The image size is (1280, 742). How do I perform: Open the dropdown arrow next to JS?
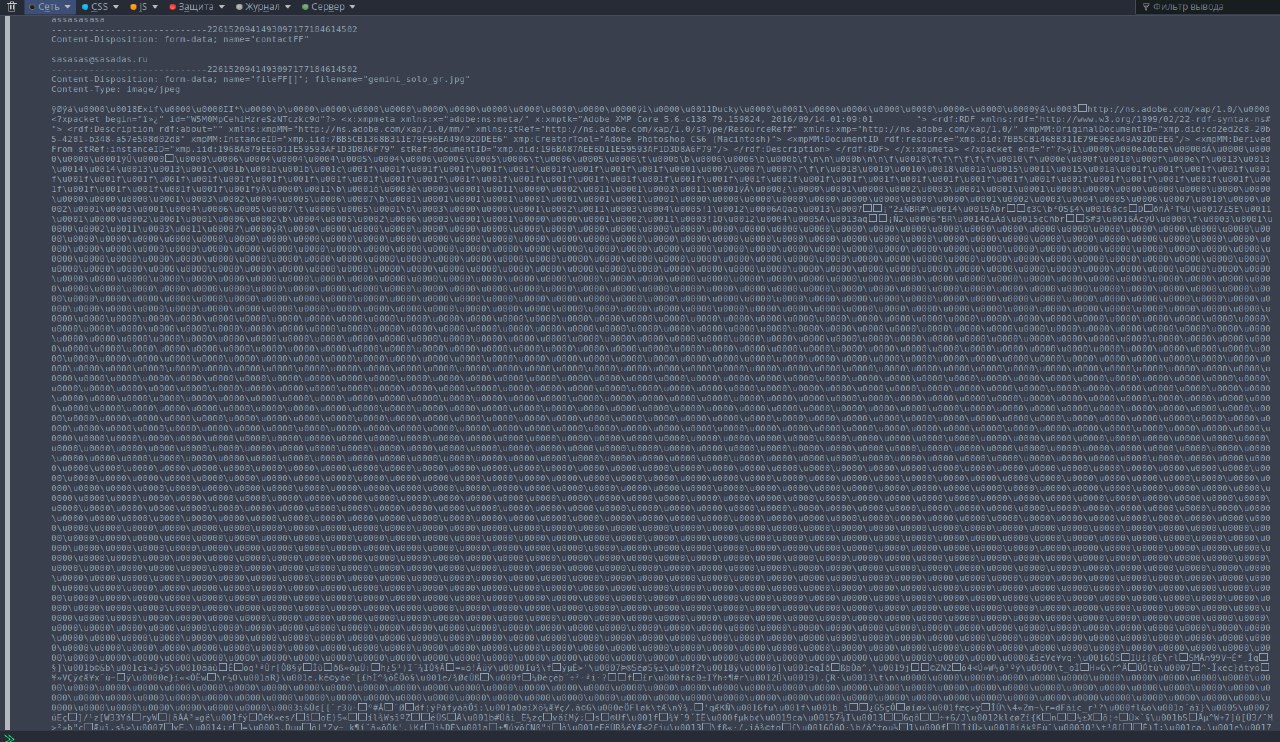coord(155,7)
